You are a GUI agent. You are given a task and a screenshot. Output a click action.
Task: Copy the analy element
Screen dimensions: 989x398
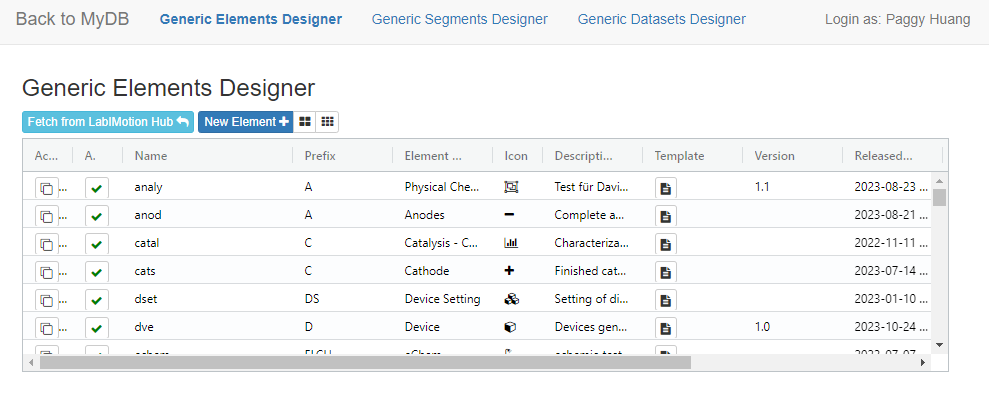[46, 188]
